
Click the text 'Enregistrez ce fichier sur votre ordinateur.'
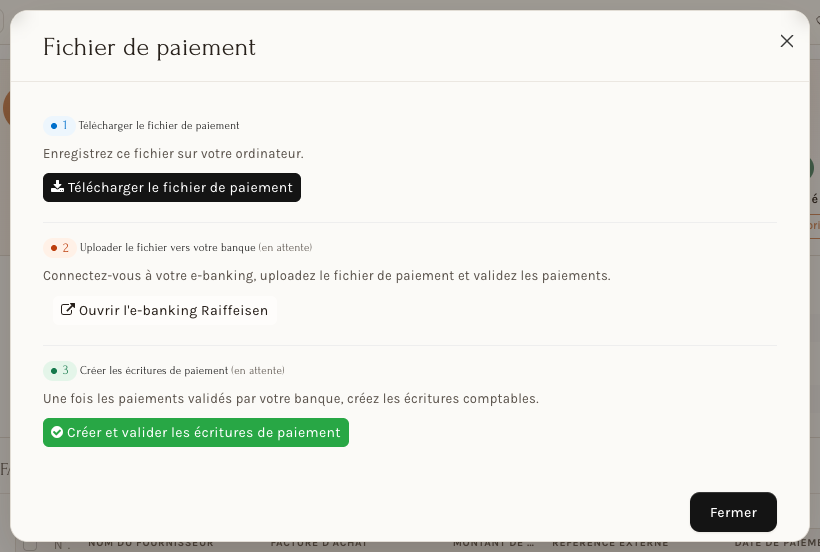tap(173, 154)
